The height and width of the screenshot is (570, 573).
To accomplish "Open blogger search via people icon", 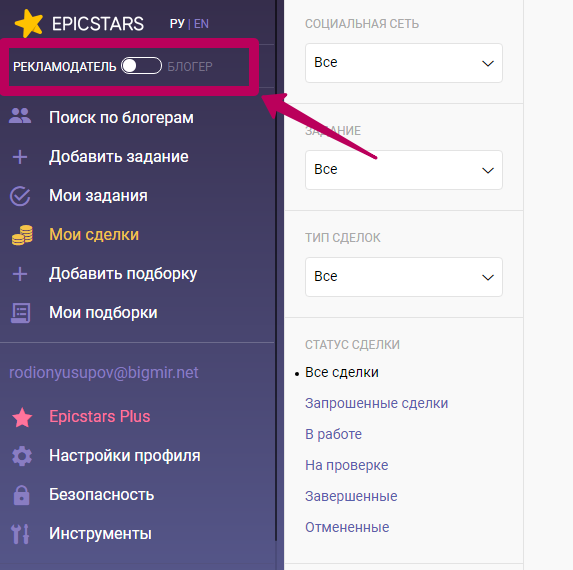I will click(20, 116).
